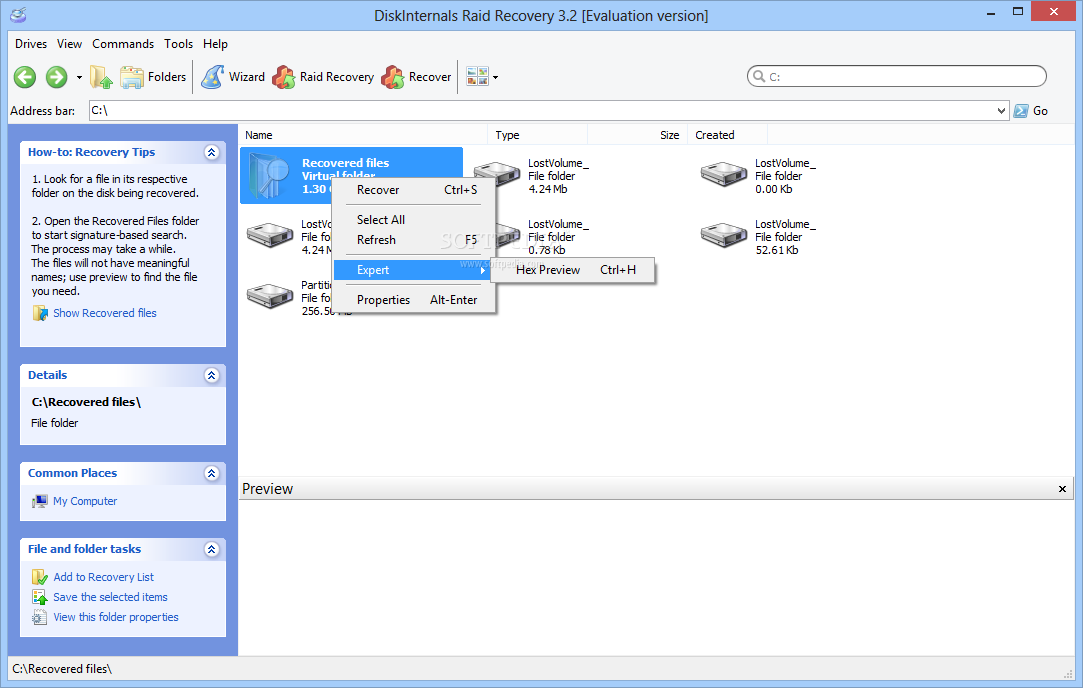This screenshot has height=688, width=1083.
Task: Click into the search box
Action: [x=897, y=76]
